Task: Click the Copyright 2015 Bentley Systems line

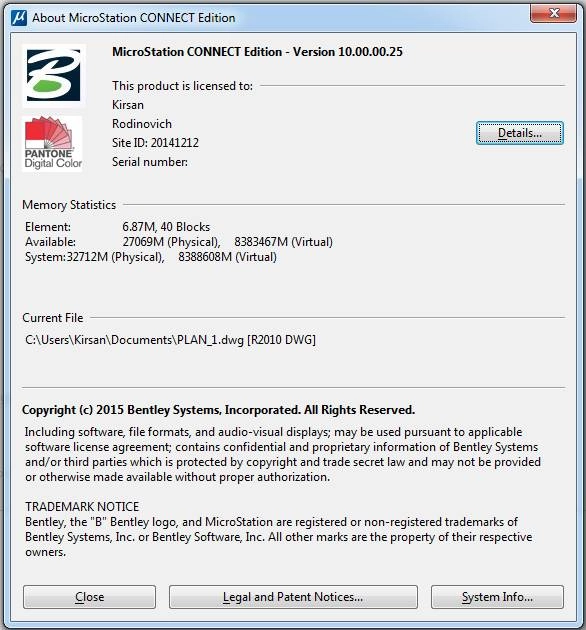Action: [x=218, y=410]
